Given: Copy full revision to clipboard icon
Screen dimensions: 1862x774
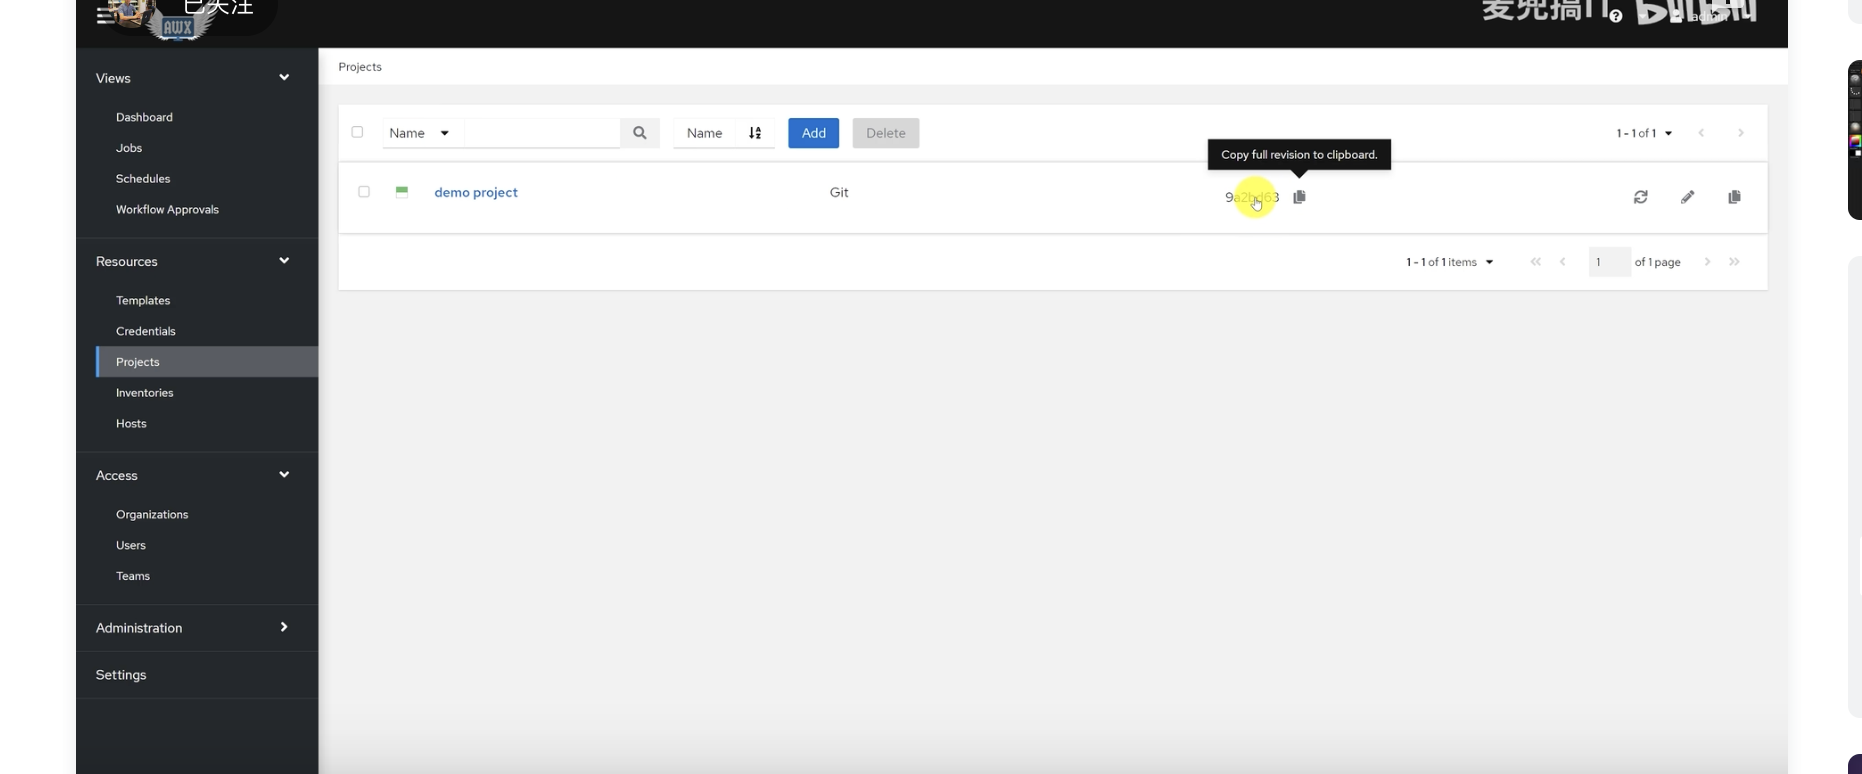Looking at the screenshot, I should 1299,197.
